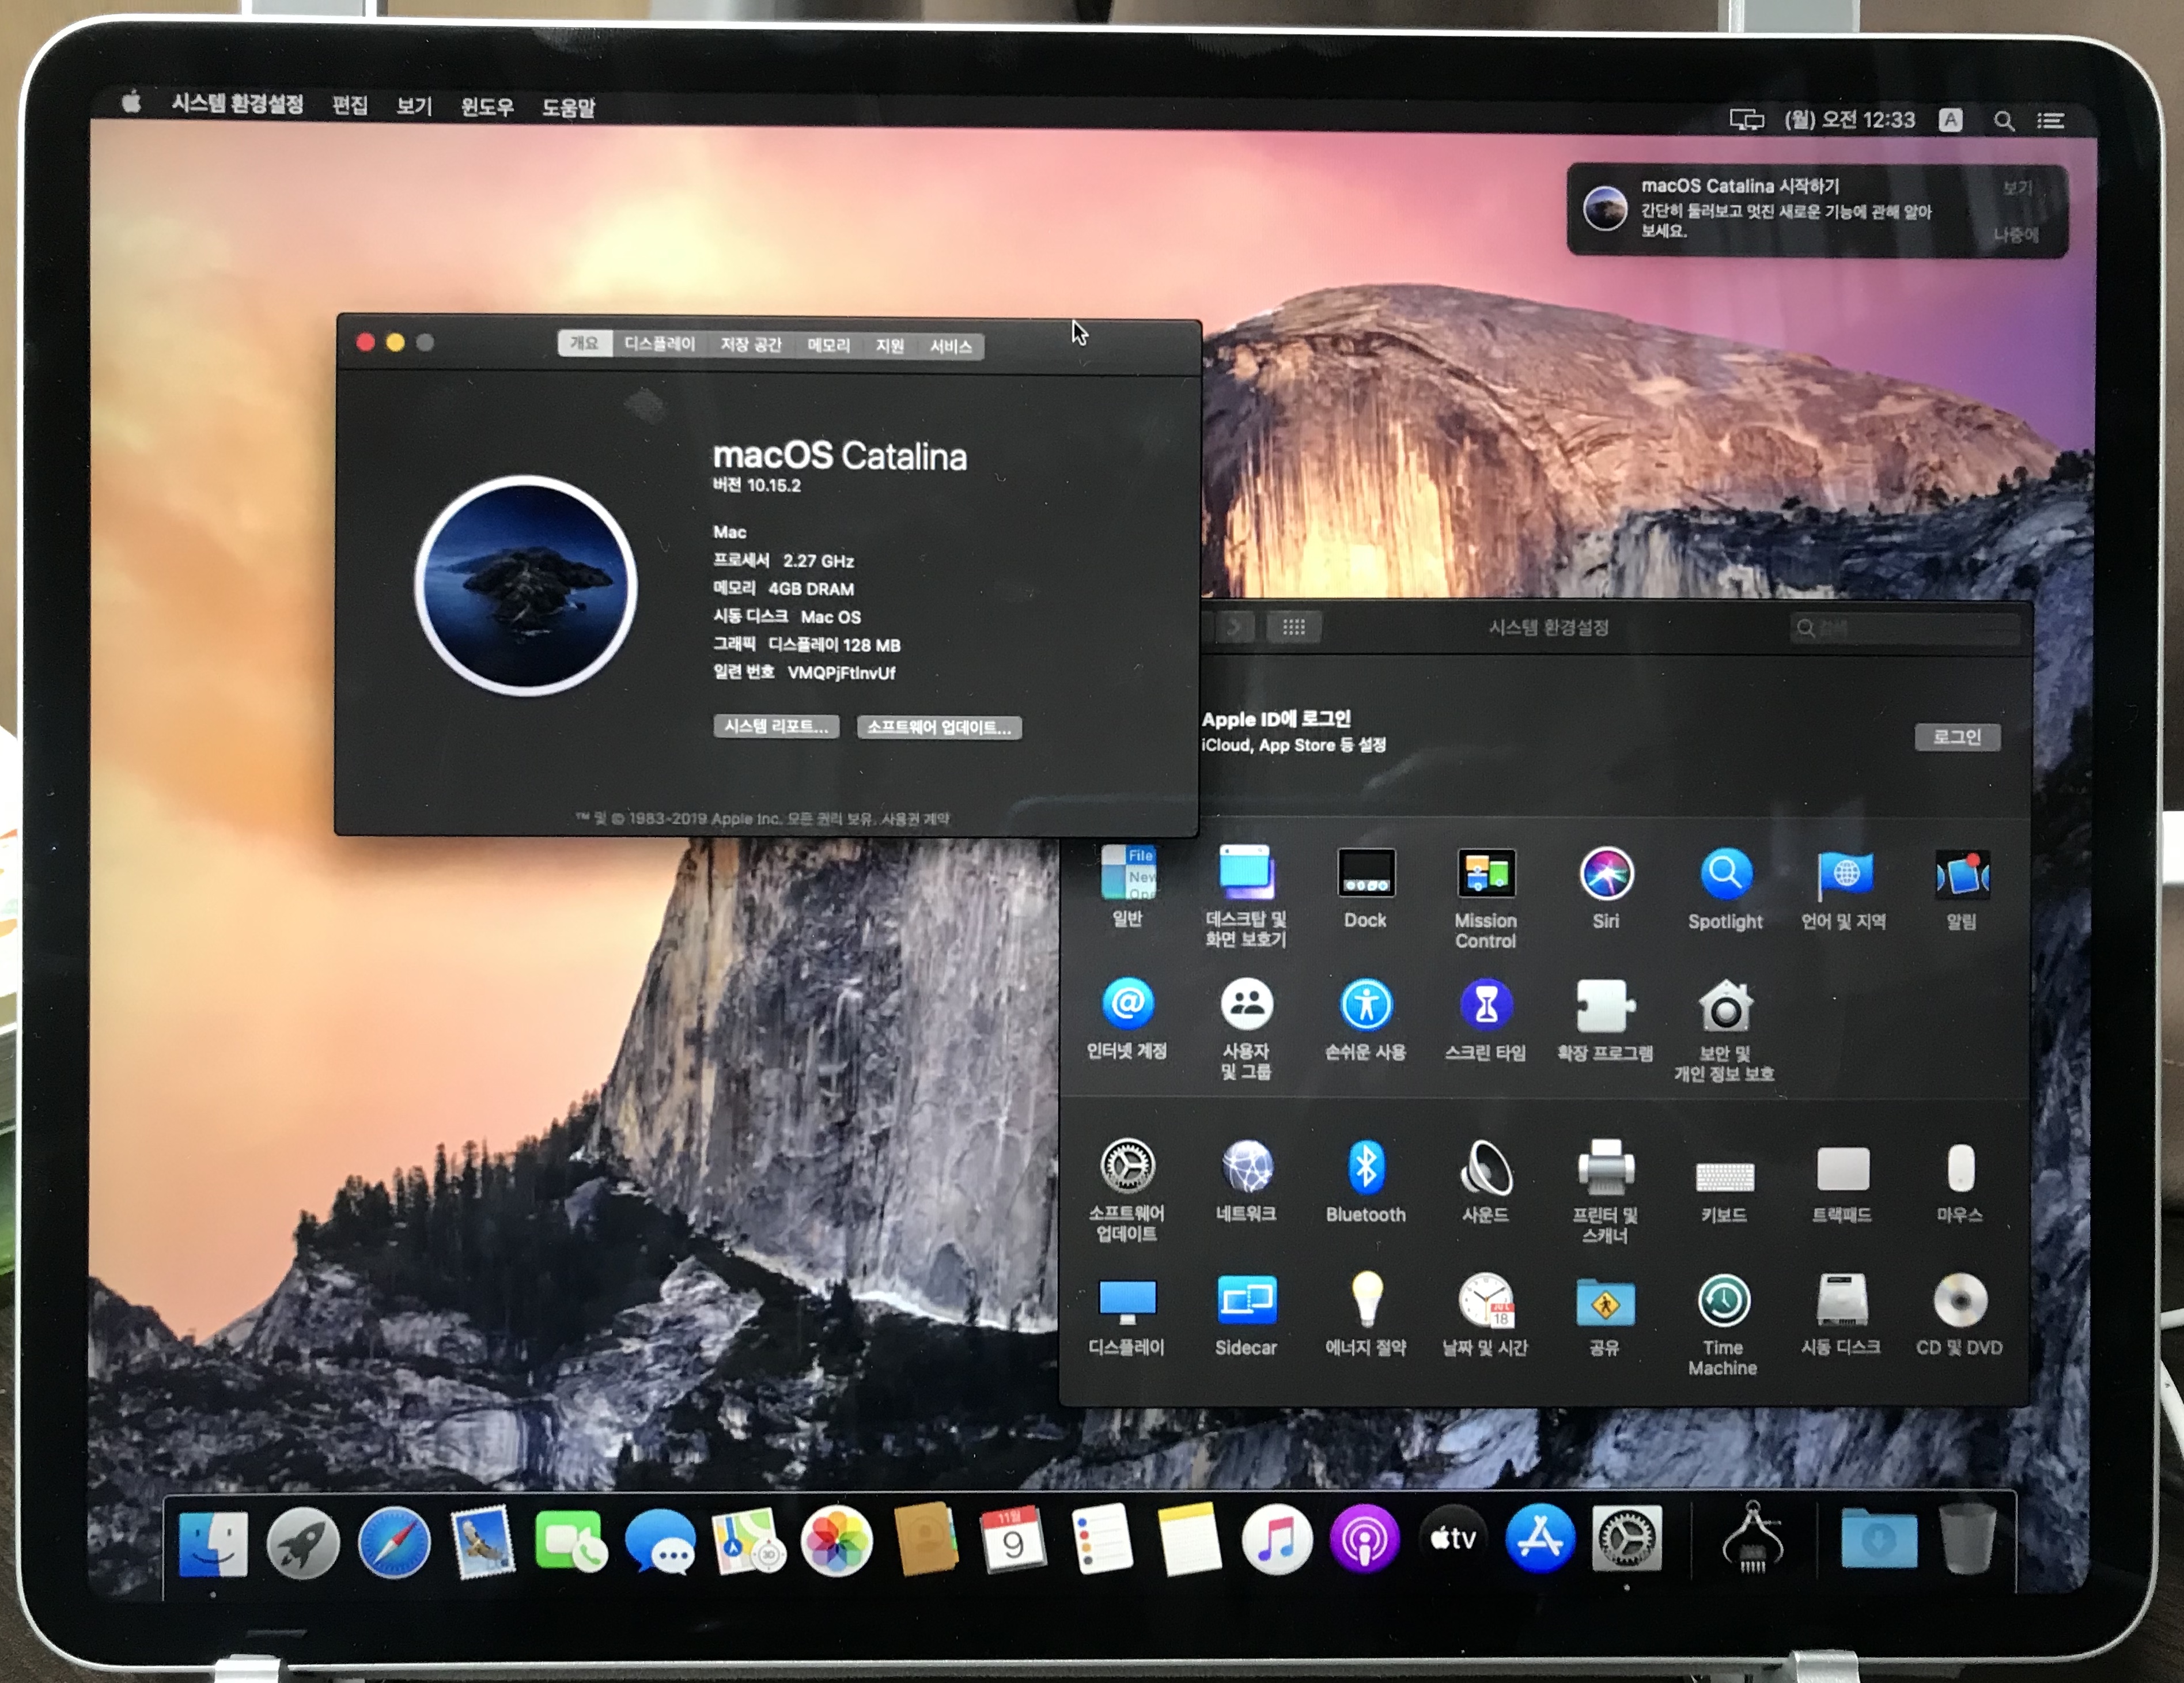This screenshot has width=2184, height=1683.
Task: Open the 저장 공간 tab
Action: coord(750,345)
